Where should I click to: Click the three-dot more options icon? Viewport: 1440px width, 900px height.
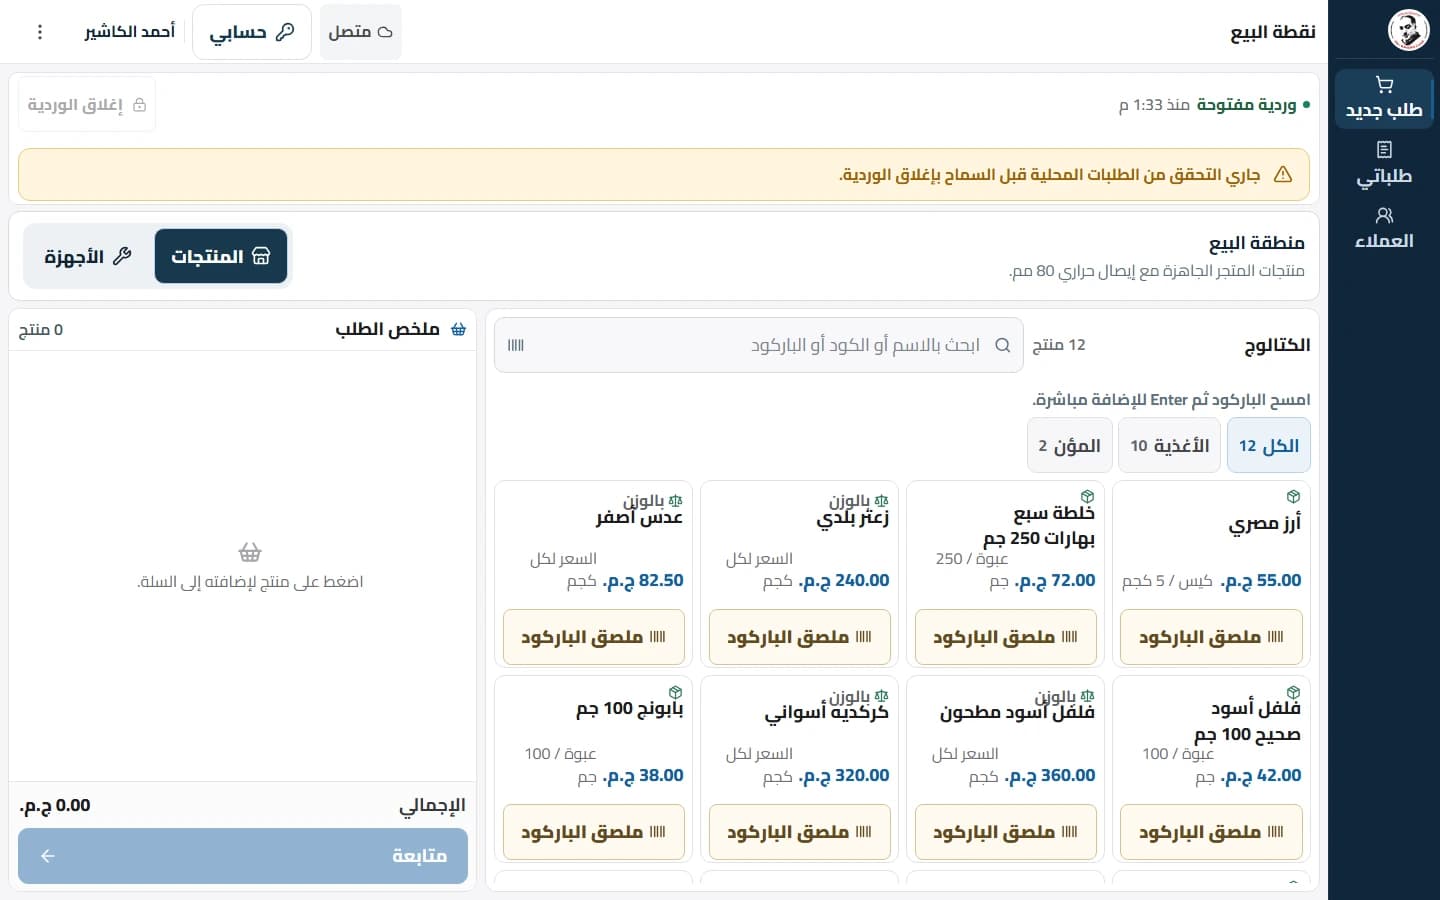40,32
